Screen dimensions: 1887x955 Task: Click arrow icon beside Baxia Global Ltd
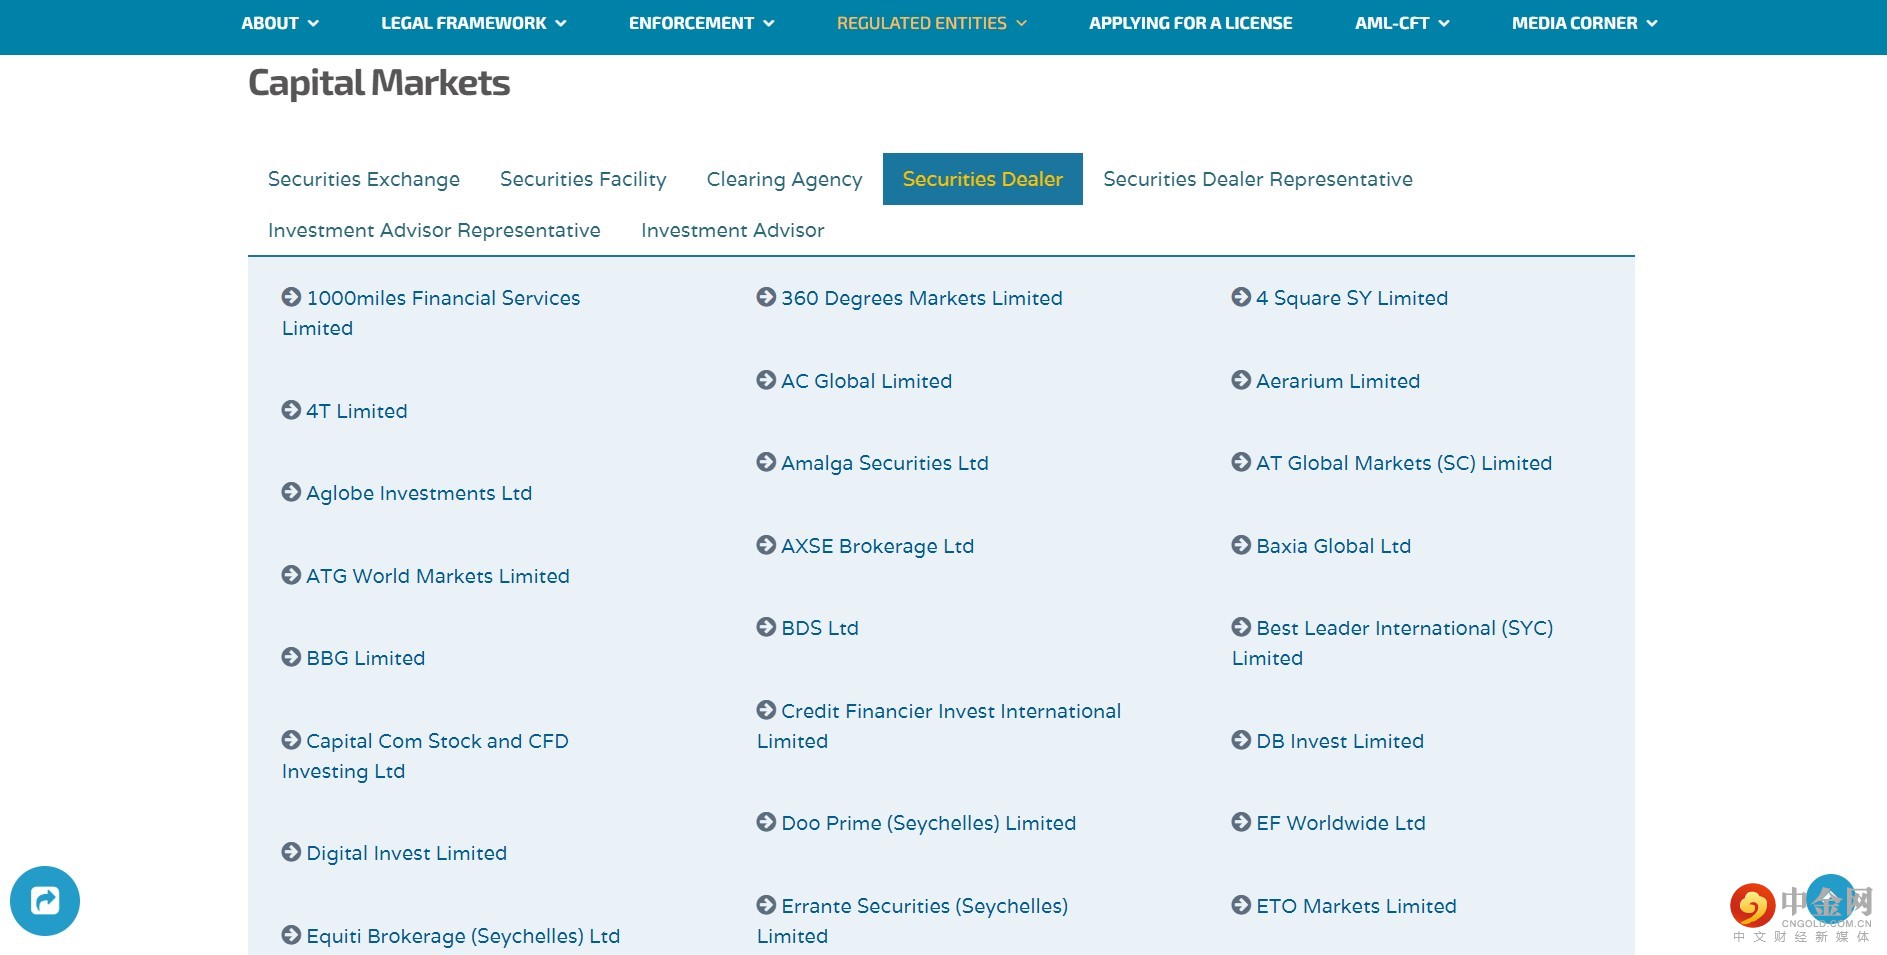(x=1241, y=545)
